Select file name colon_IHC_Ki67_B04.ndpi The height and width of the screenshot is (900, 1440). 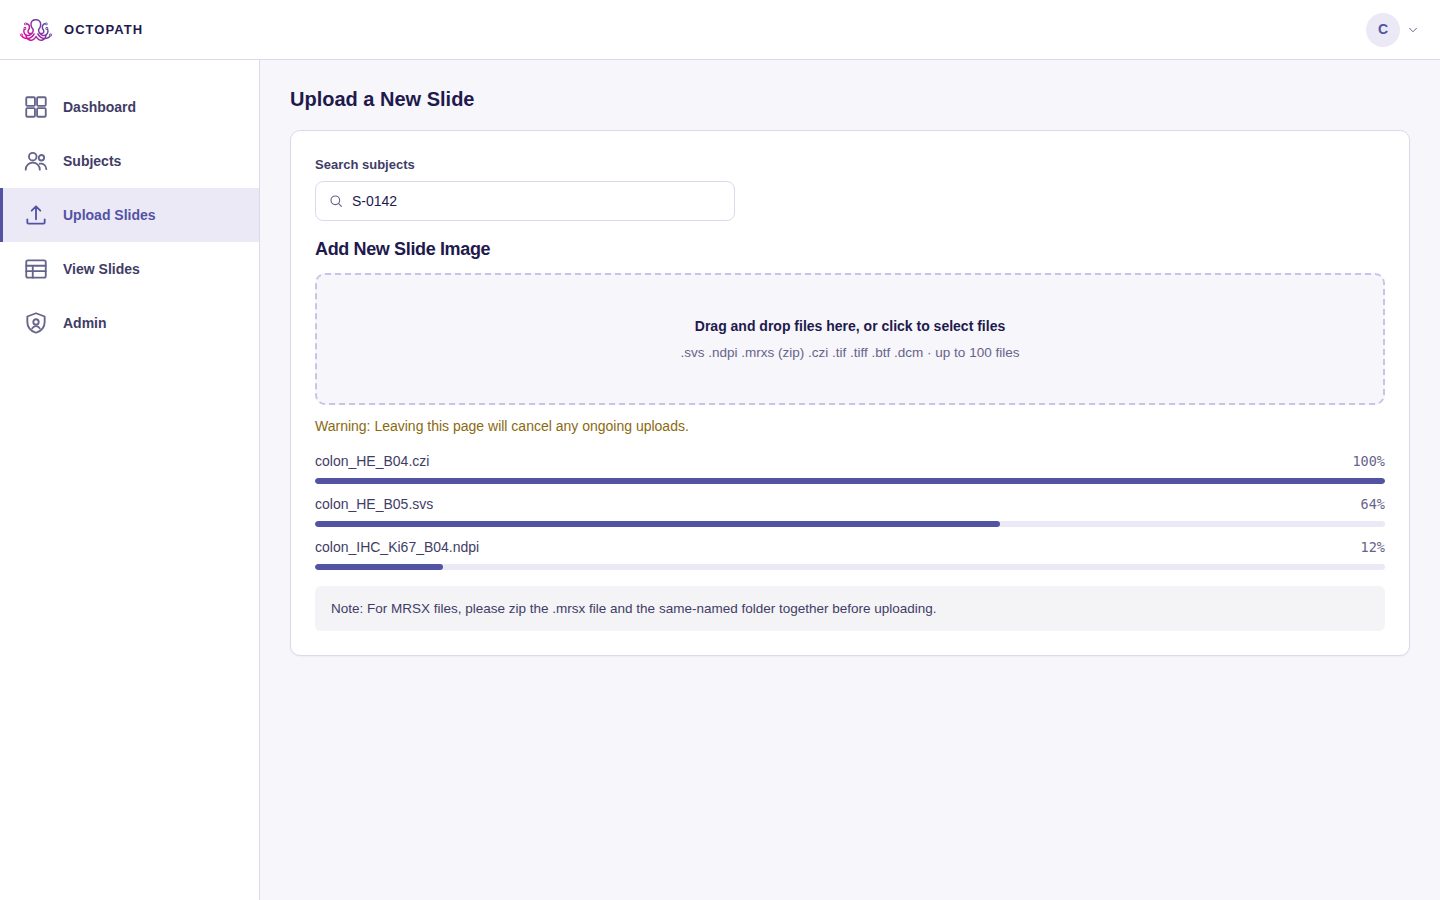tap(397, 547)
